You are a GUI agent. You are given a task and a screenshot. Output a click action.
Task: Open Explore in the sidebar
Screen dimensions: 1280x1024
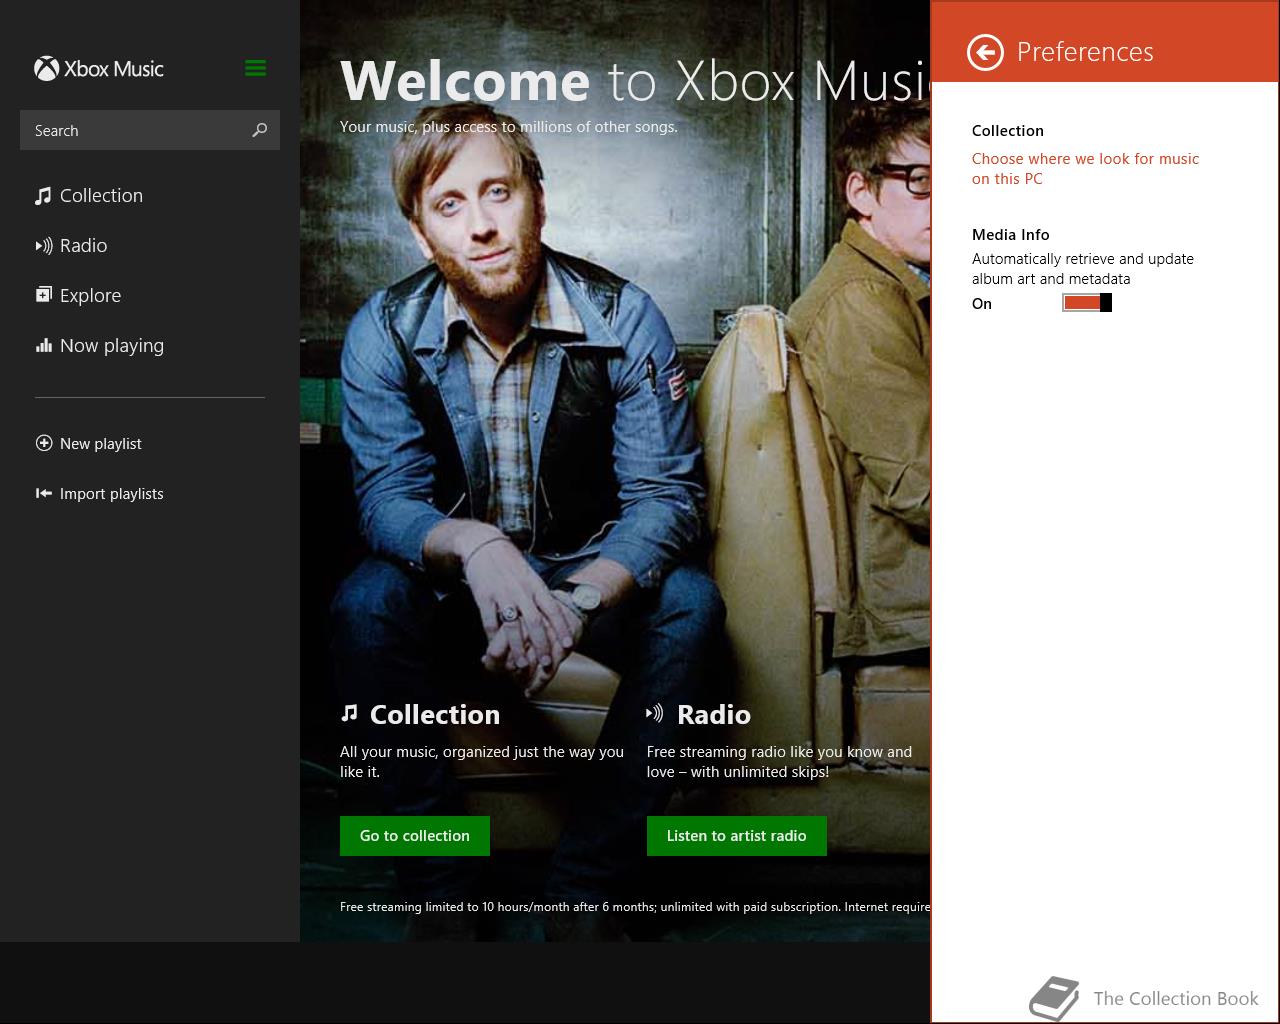point(90,296)
